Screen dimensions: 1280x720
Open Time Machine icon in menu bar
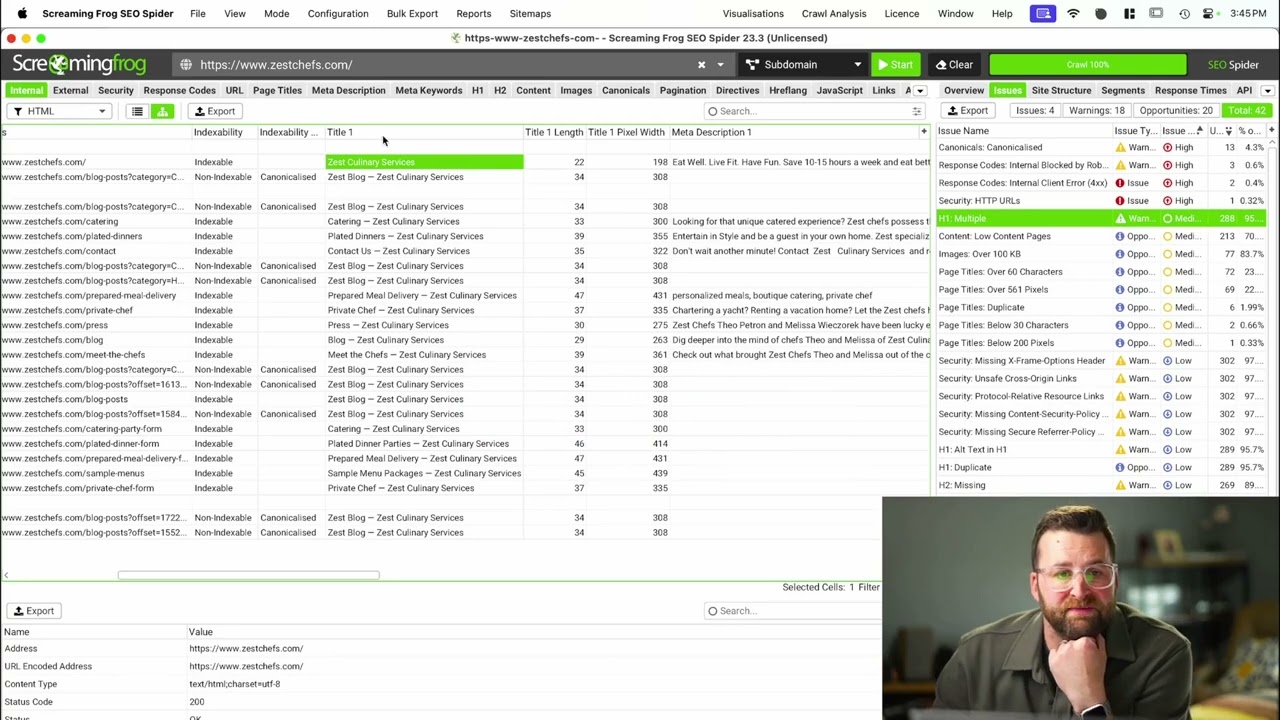click(x=1184, y=14)
